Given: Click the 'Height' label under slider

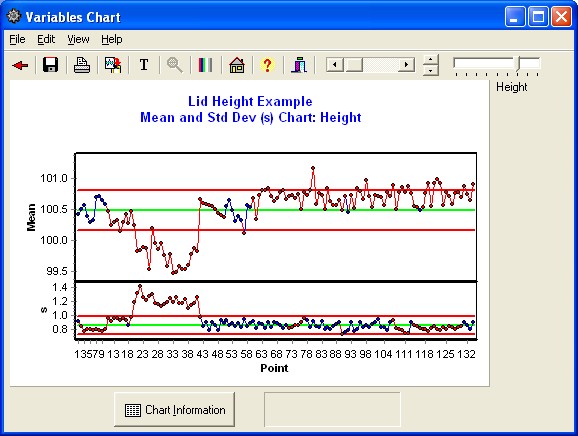Looking at the screenshot, I should tap(512, 87).
